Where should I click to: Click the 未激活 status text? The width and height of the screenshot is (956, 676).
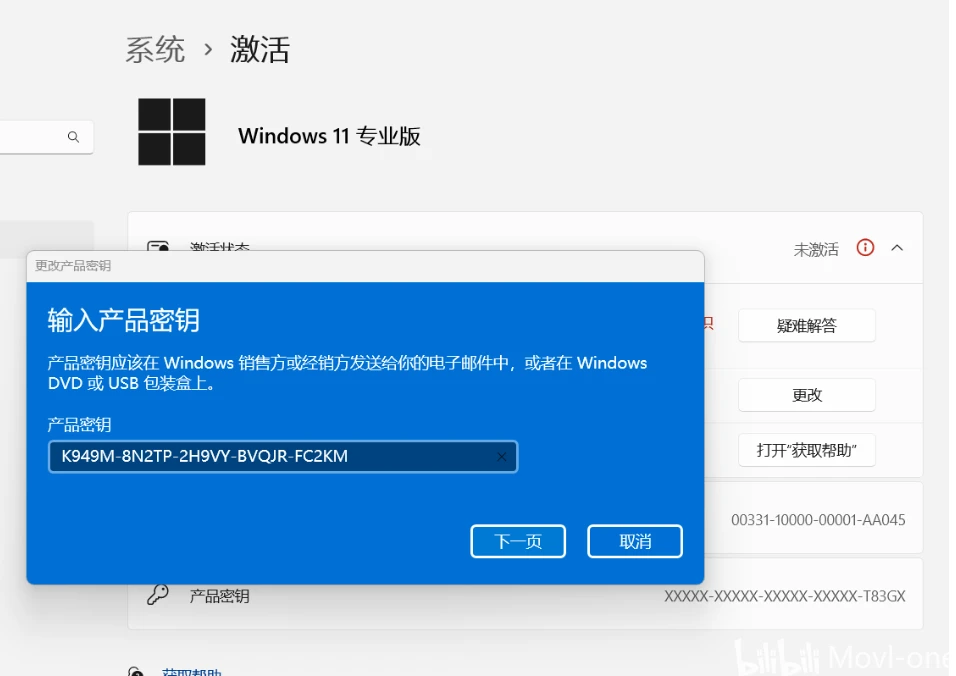click(x=816, y=249)
